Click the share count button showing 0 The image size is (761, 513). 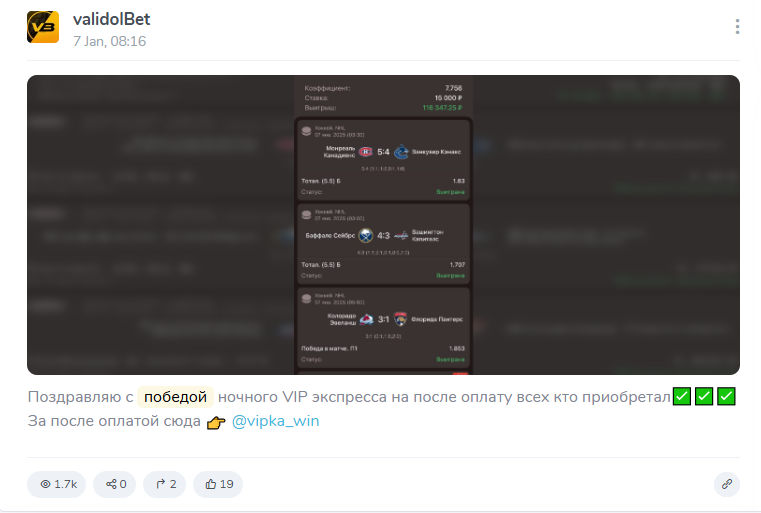tap(115, 484)
